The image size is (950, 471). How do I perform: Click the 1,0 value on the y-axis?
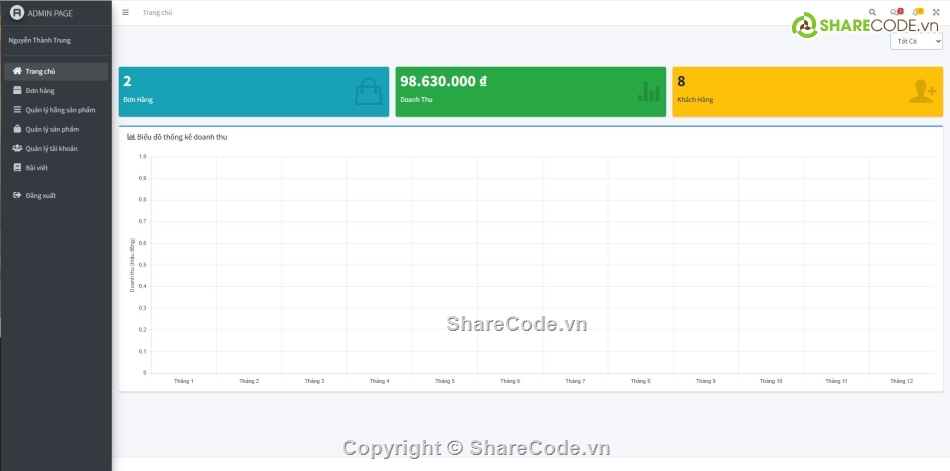point(142,156)
